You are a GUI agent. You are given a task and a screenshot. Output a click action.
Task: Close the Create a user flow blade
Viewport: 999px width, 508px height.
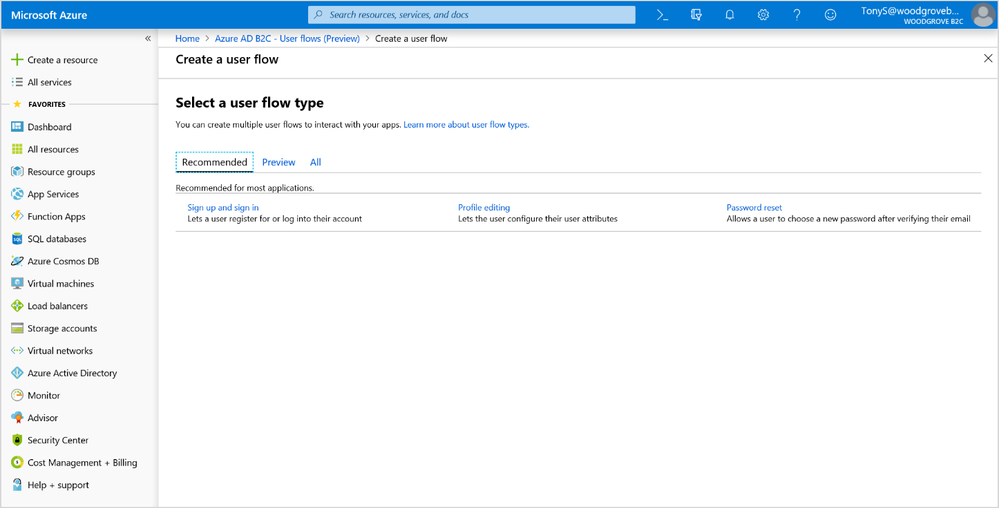988,59
